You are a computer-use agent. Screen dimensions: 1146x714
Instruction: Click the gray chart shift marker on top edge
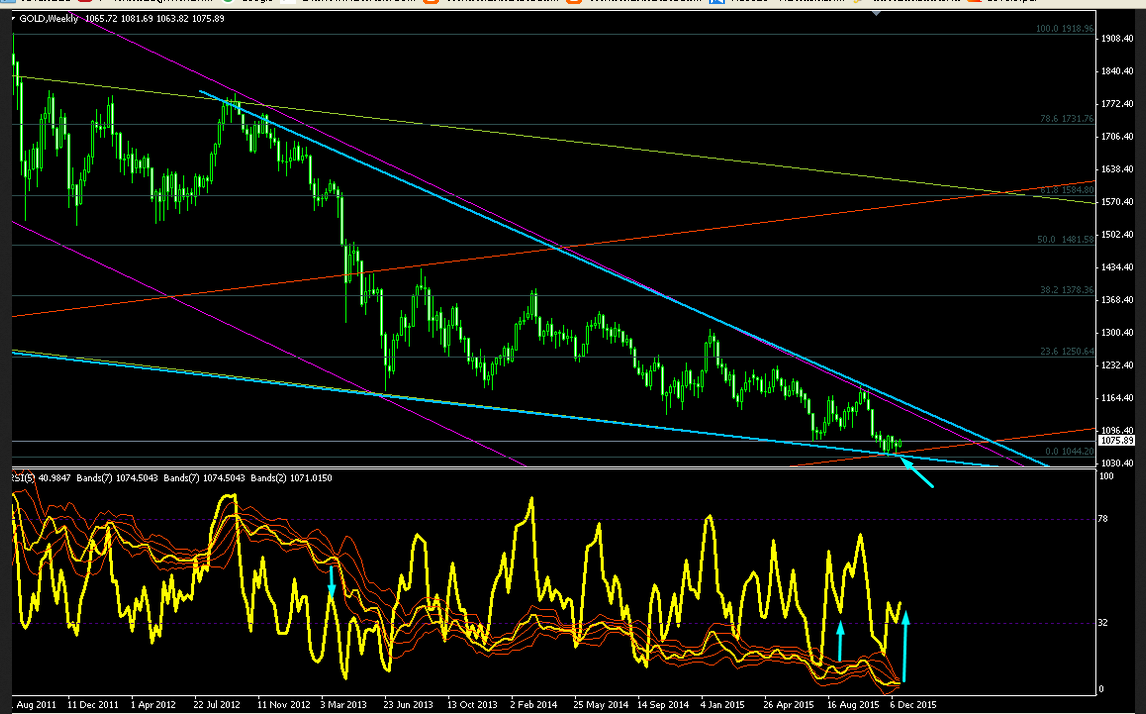pos(877,14)
